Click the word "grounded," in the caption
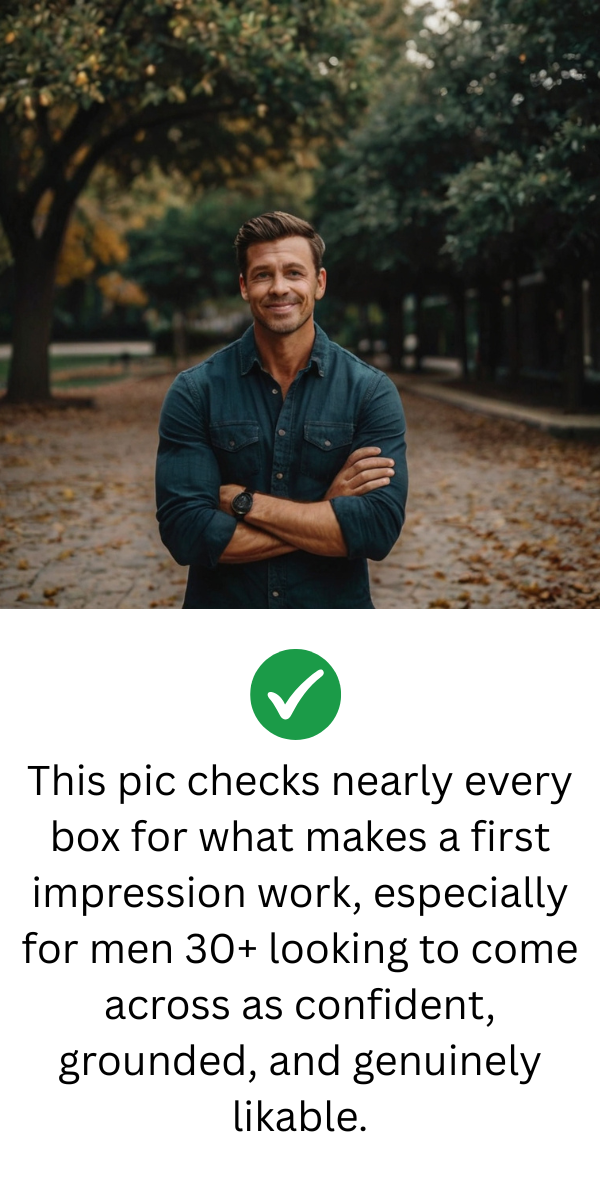This screenshot has height=1200, width=600. (x=161, y=1061)
